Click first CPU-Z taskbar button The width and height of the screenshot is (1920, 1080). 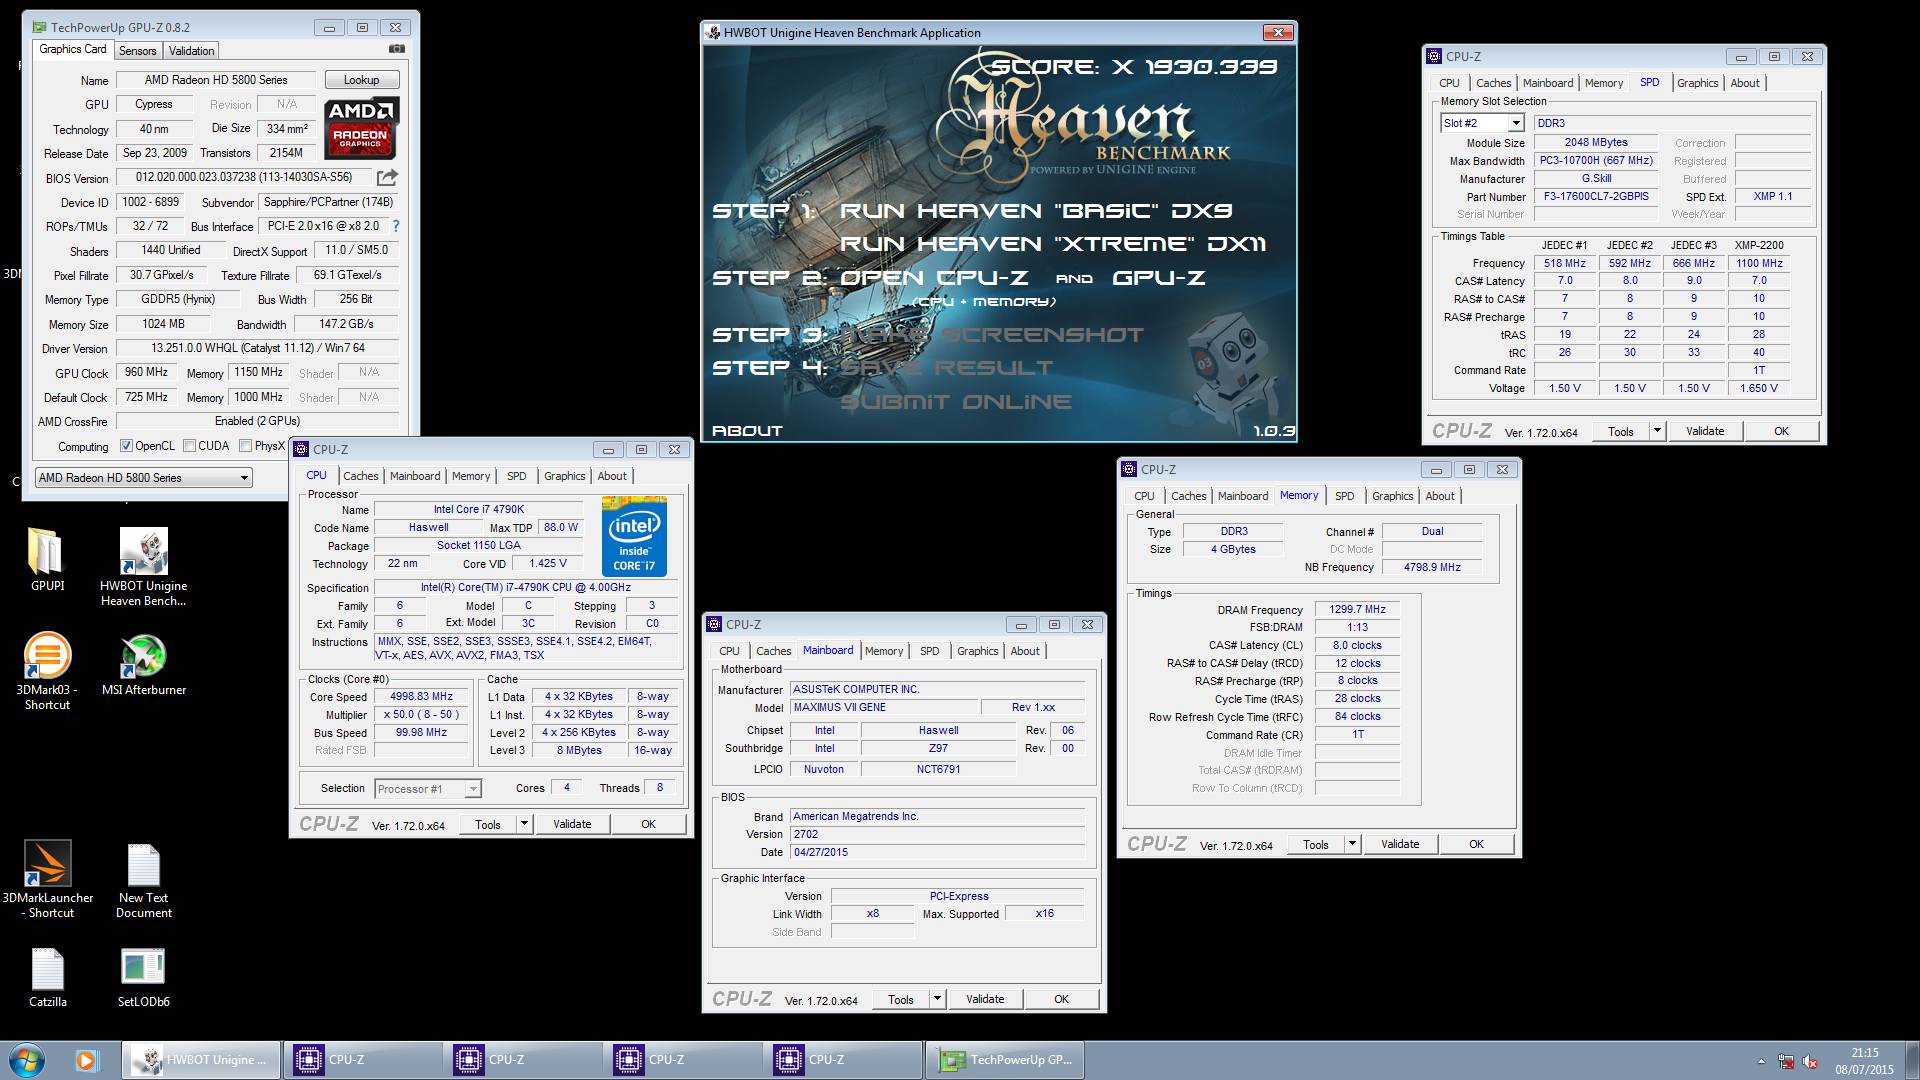point(363,1060)
